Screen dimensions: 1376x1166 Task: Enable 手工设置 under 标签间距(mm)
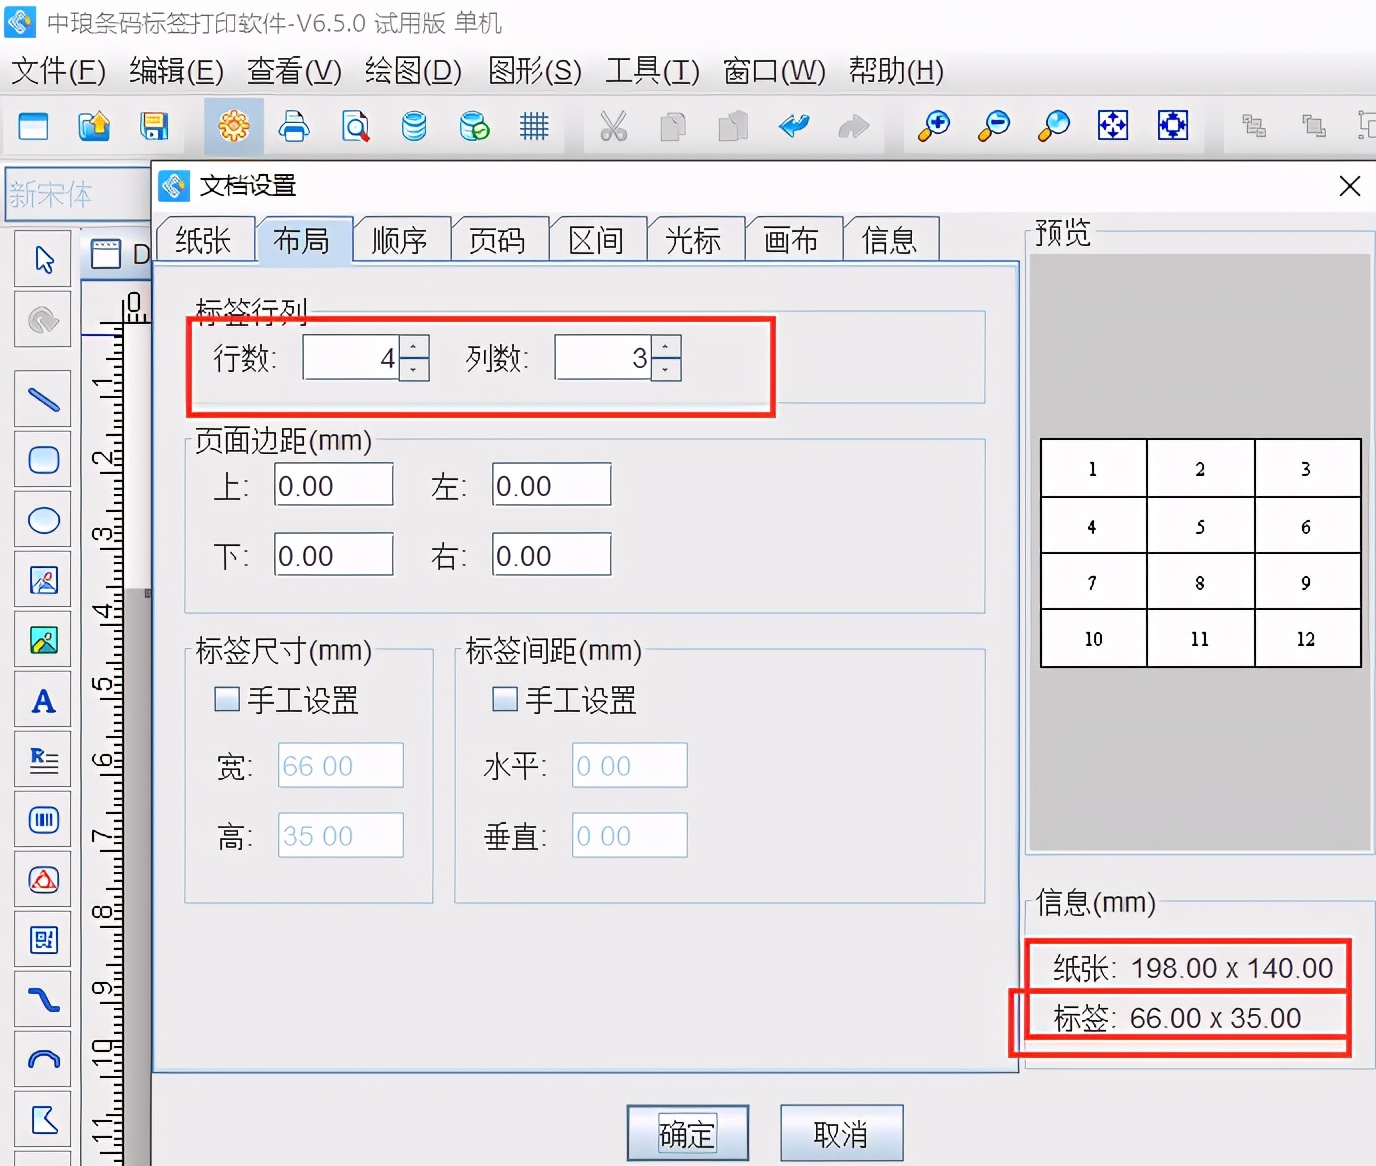click(x=504, y=699)
